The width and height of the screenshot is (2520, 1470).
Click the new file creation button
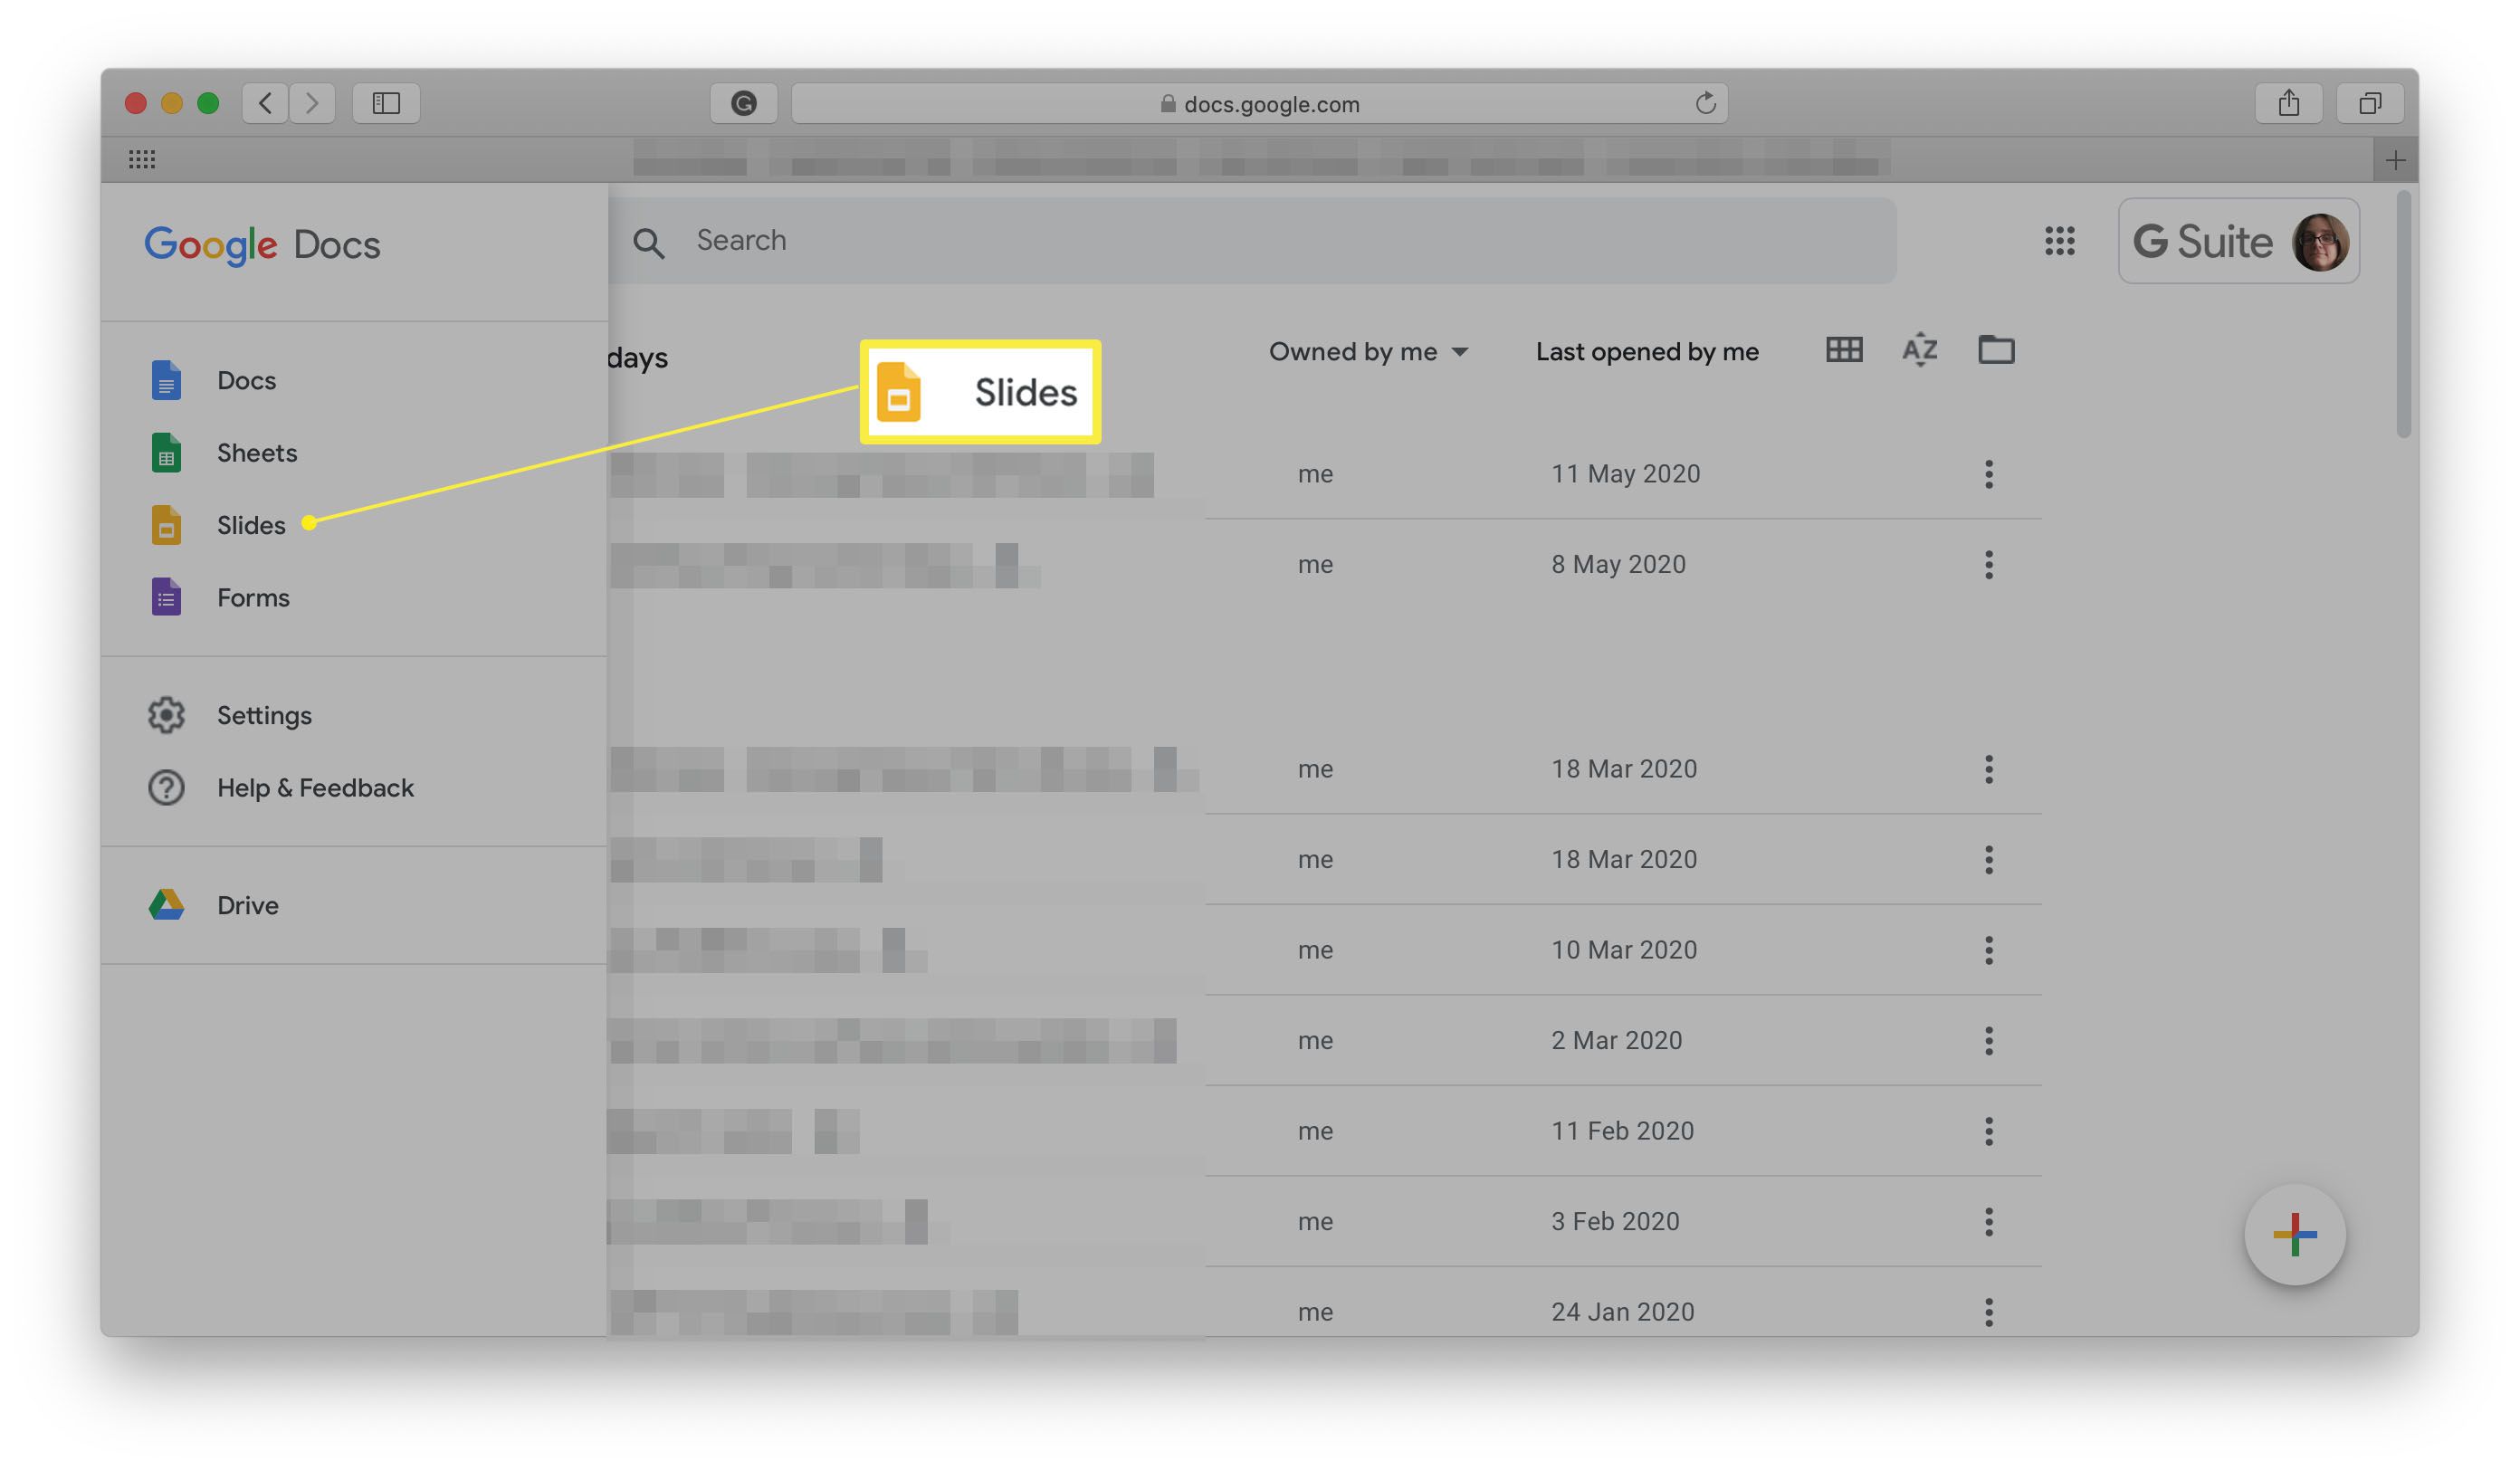2295,1236
